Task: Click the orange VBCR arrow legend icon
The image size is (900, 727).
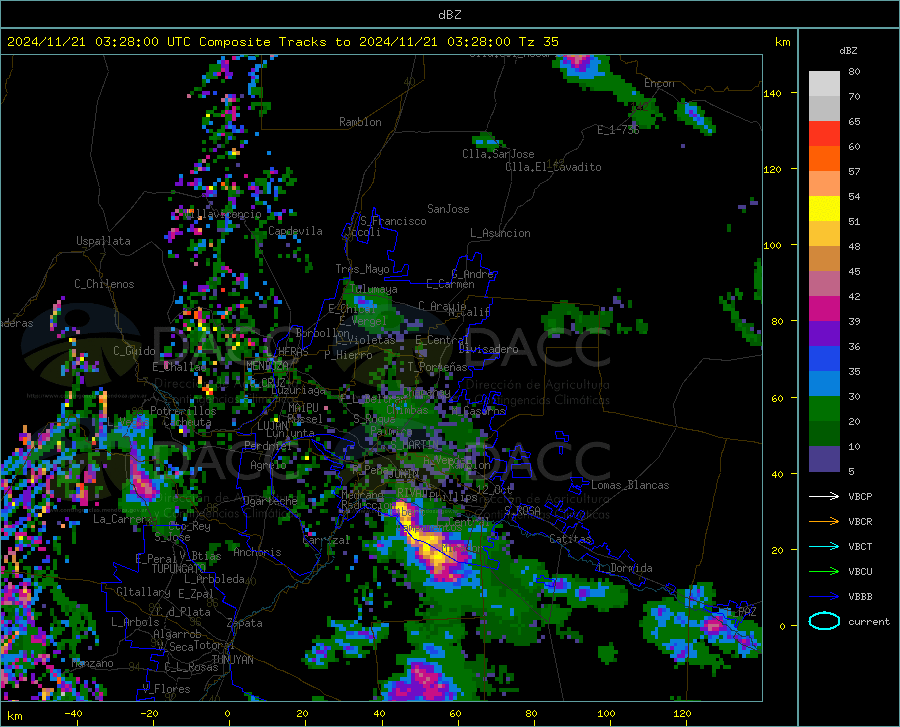Action: pyautogui.click(x=824, y=521)
